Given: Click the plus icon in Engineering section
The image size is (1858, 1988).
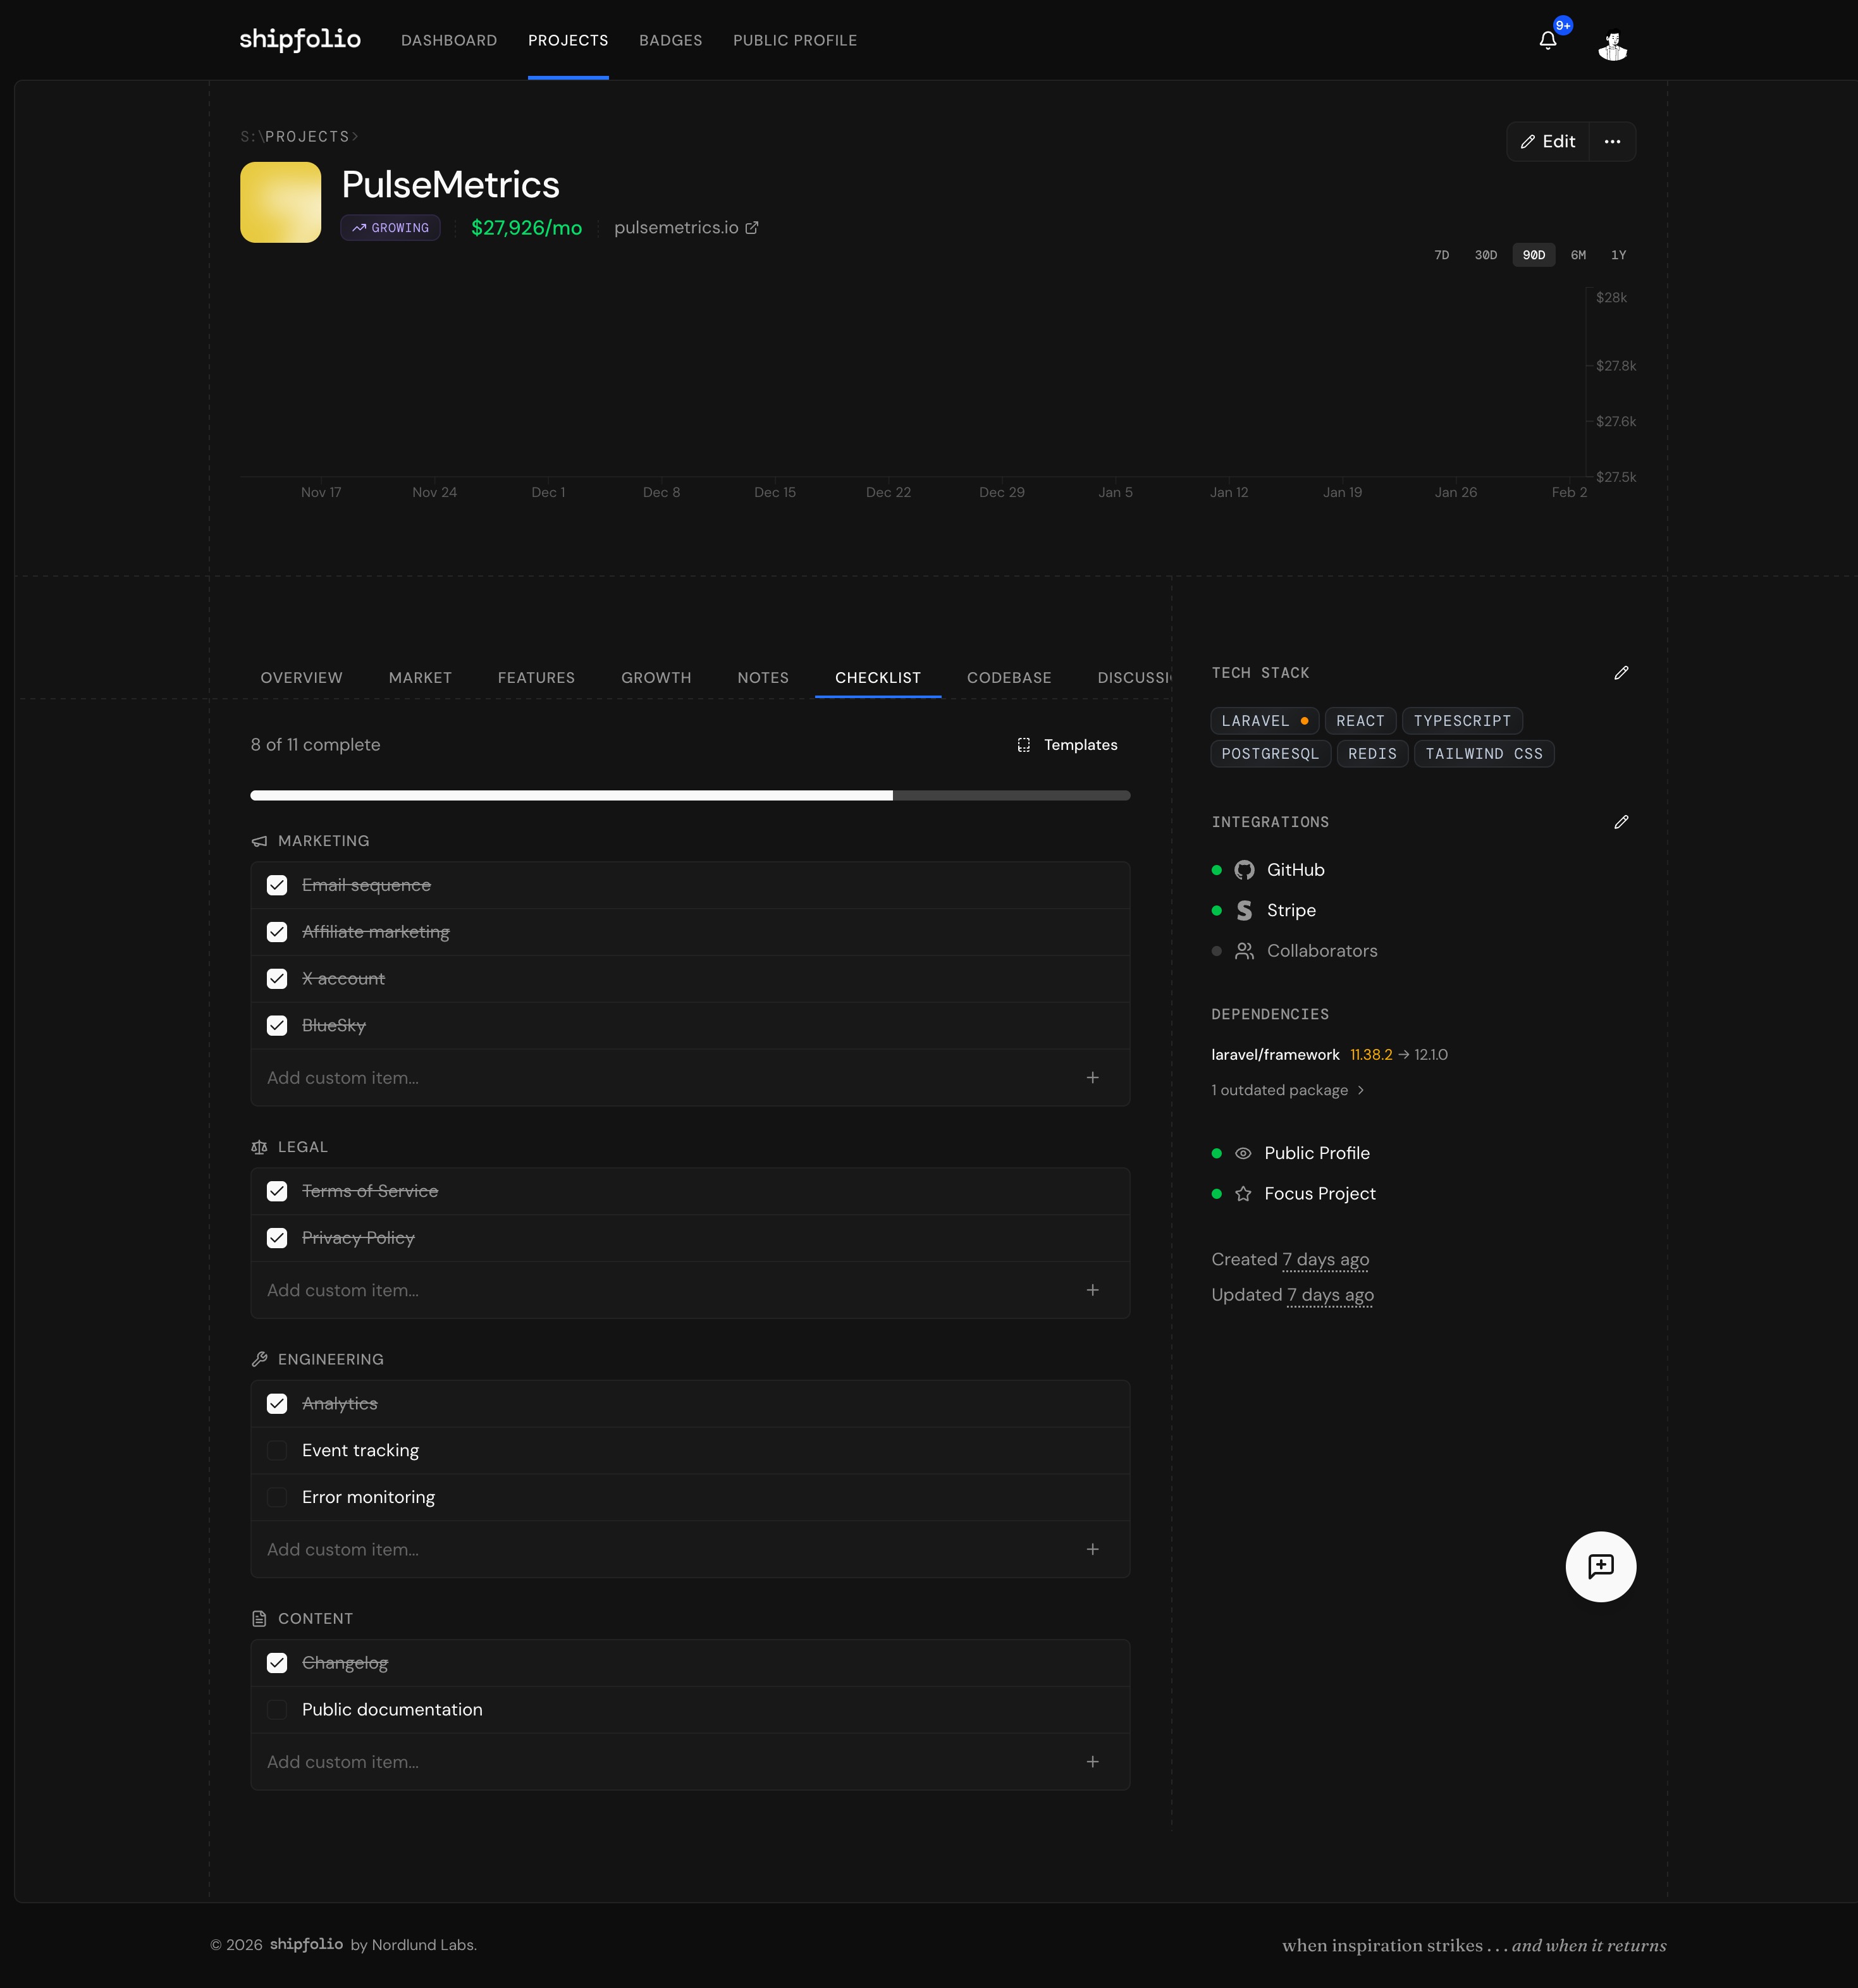Looking at the screenshot, I should [x=1092, y=1549].
